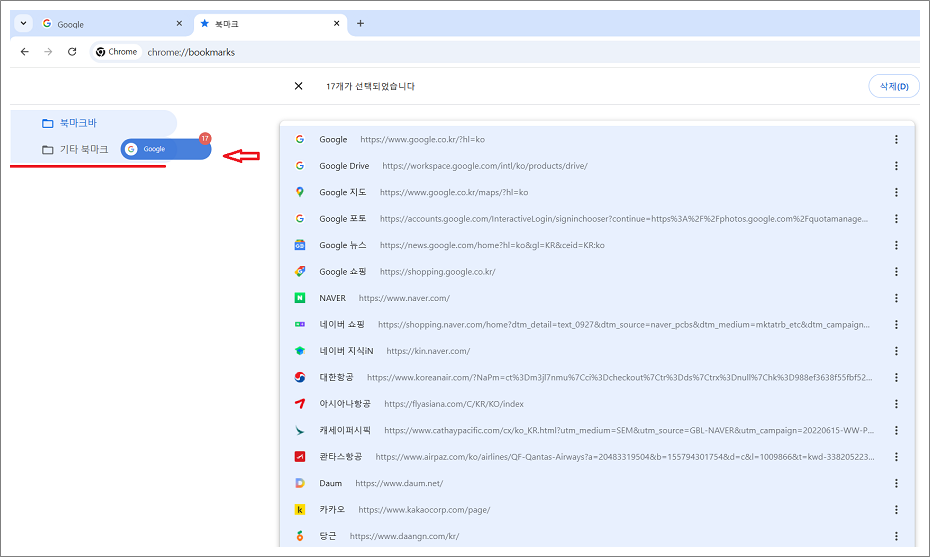
Task: Reload the bookmarks page
Action: click(x=72, y=52)
